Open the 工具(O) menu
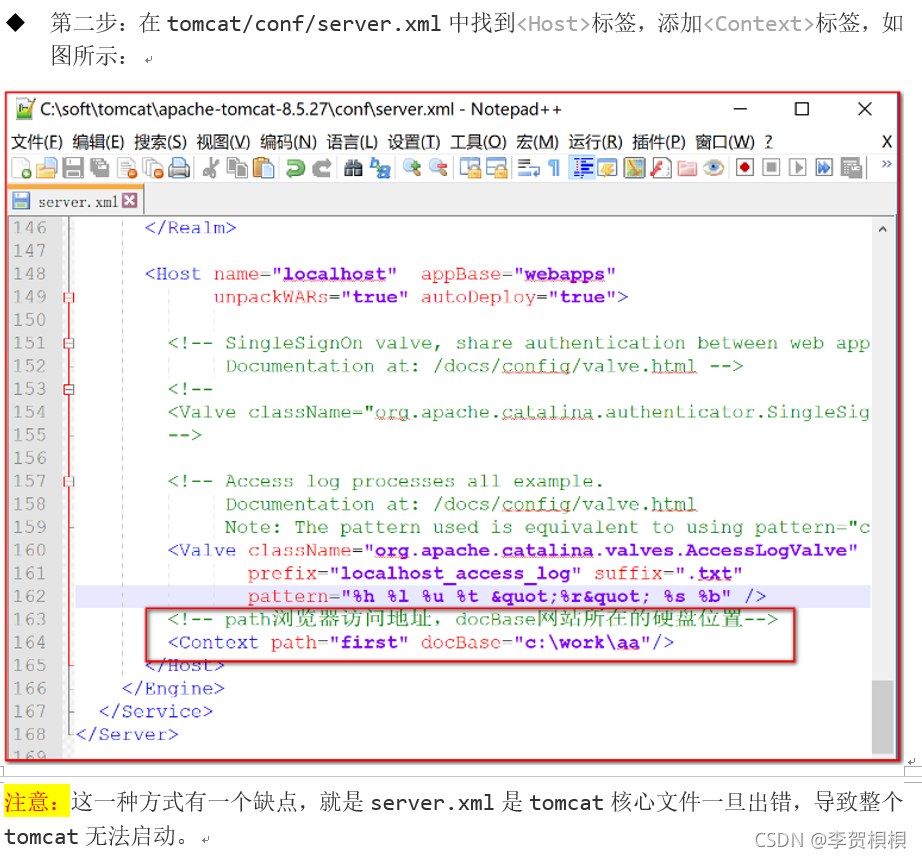The width and height of the screenshot is (922, 858). coord(478,142)
